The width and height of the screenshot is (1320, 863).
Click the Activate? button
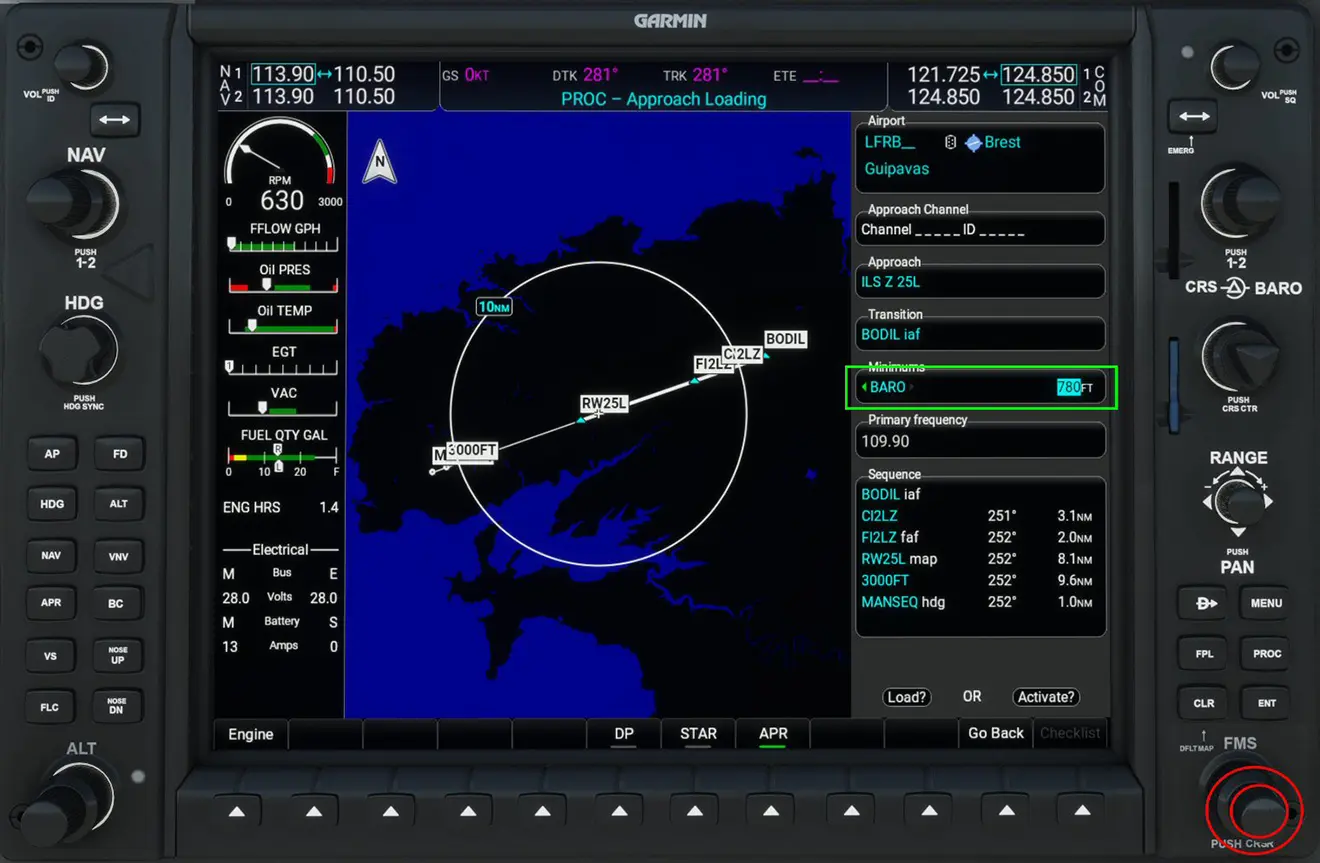(x=1046, y=697)
